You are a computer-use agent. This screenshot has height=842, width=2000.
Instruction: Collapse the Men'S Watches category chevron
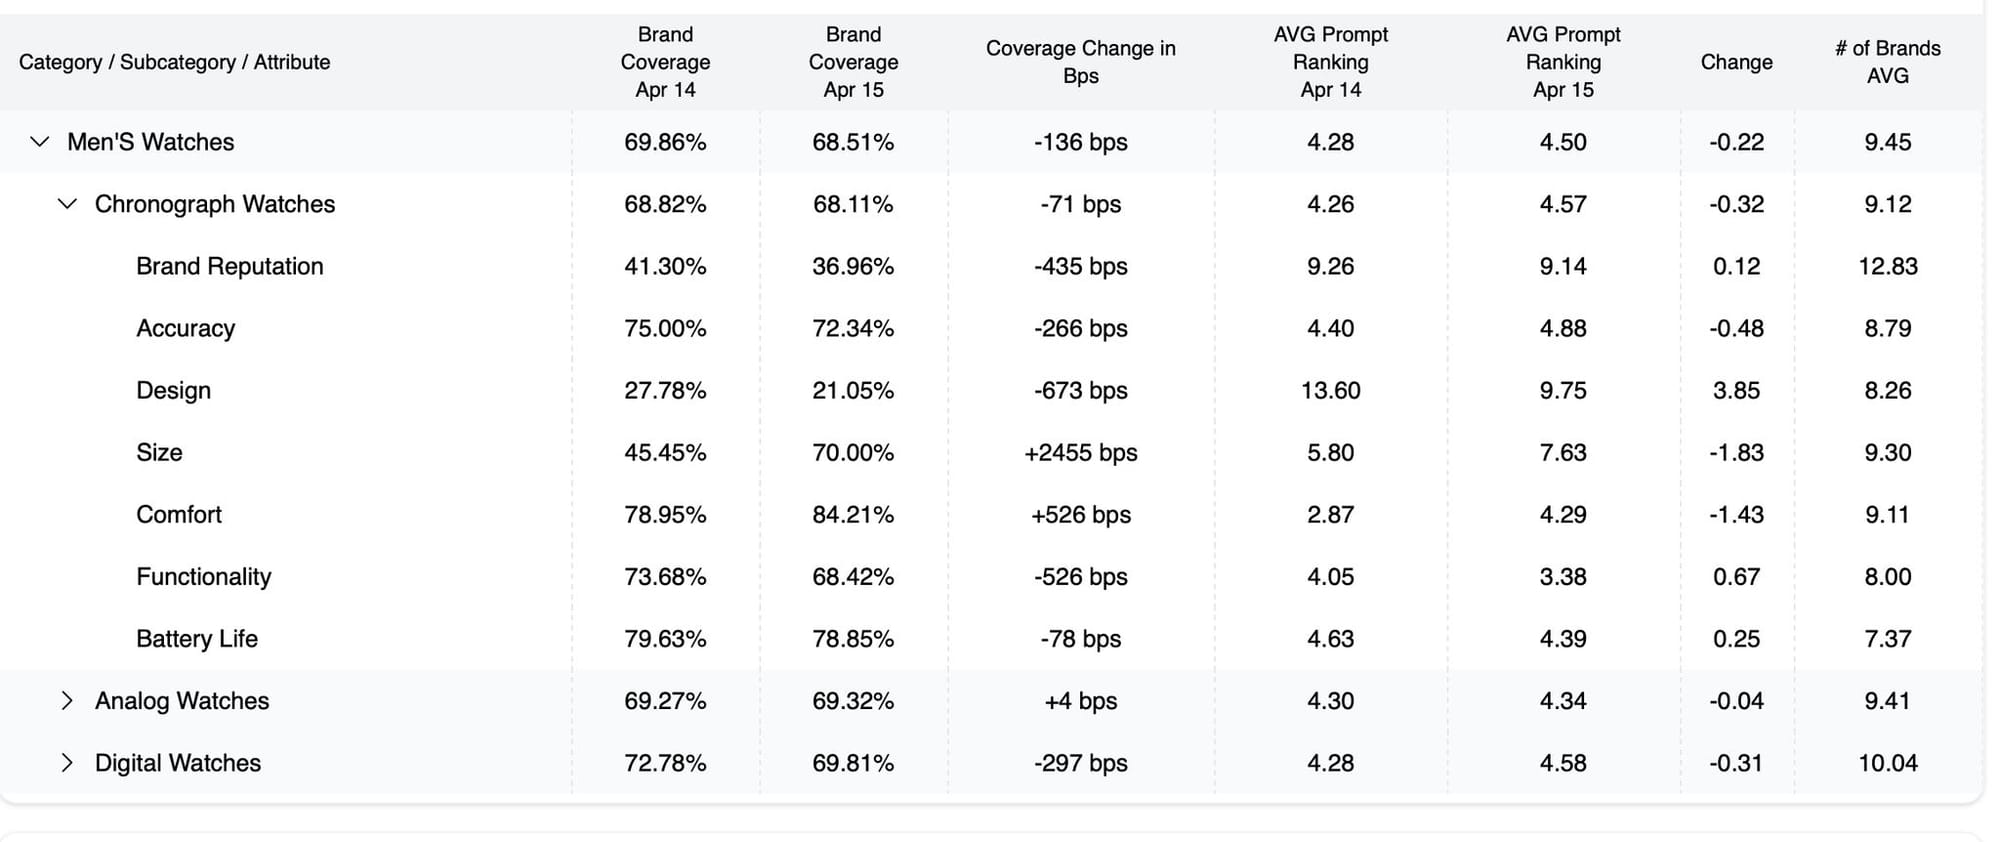point(40,142)
